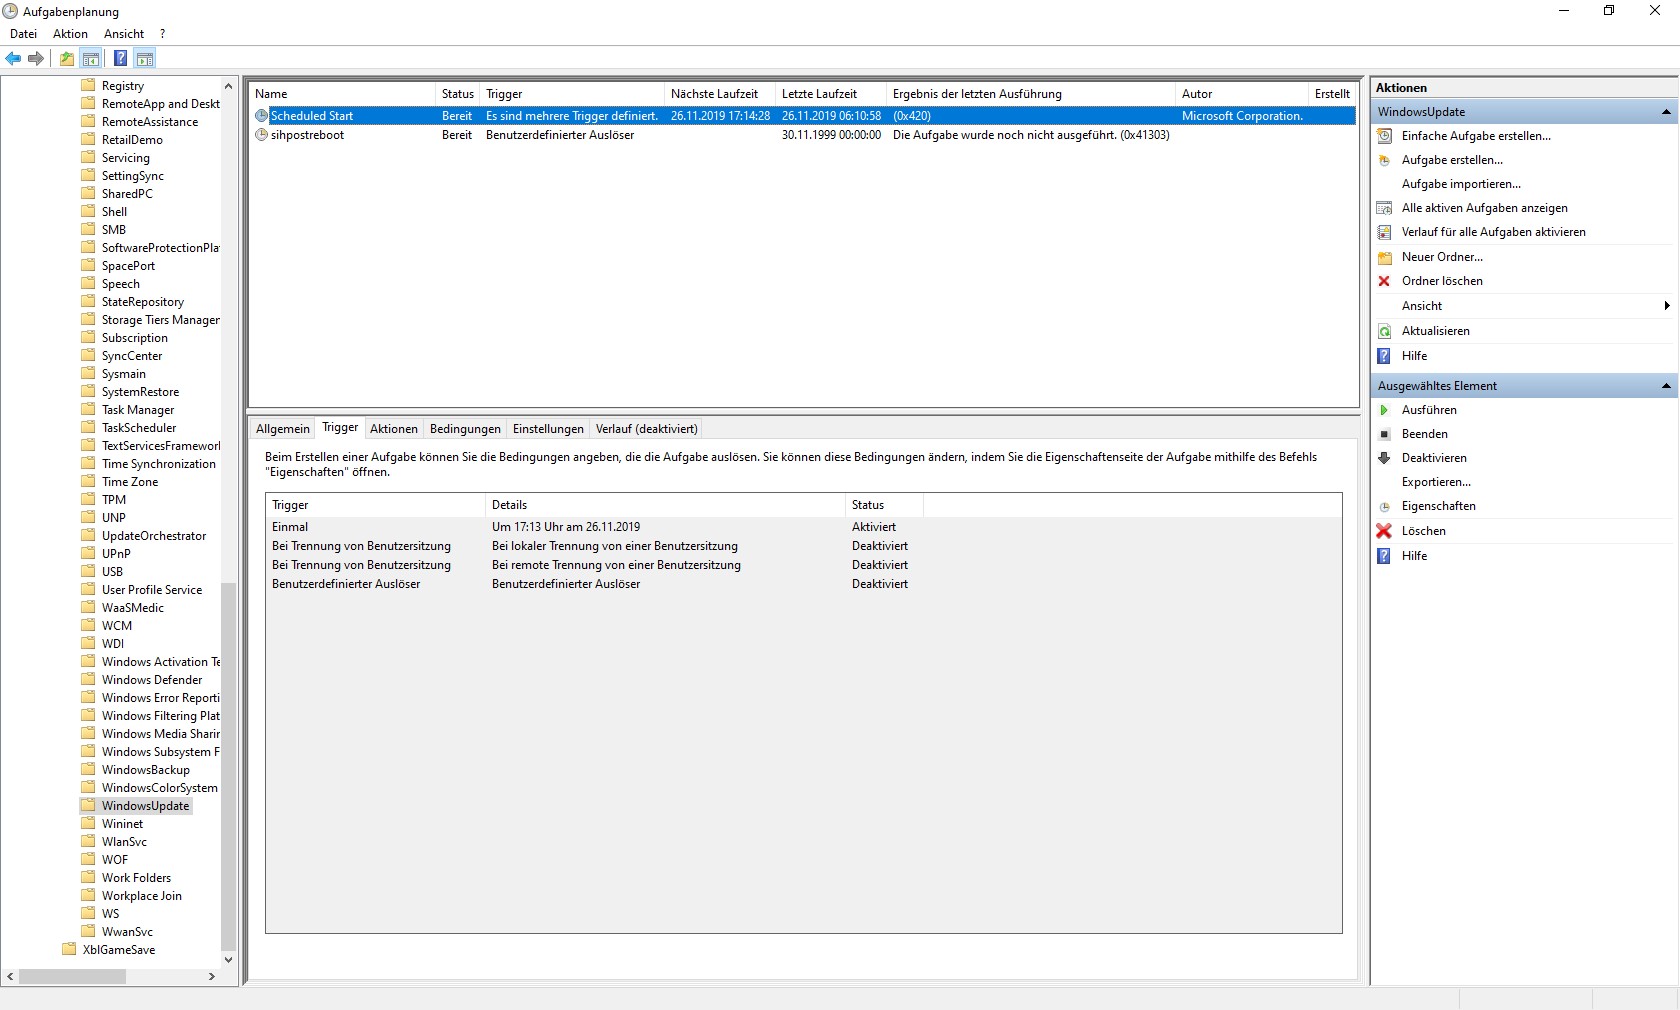Open the 'Verlauf (deaktiviert)' tab
The image size is (1680, 1010).
point(646,429)
